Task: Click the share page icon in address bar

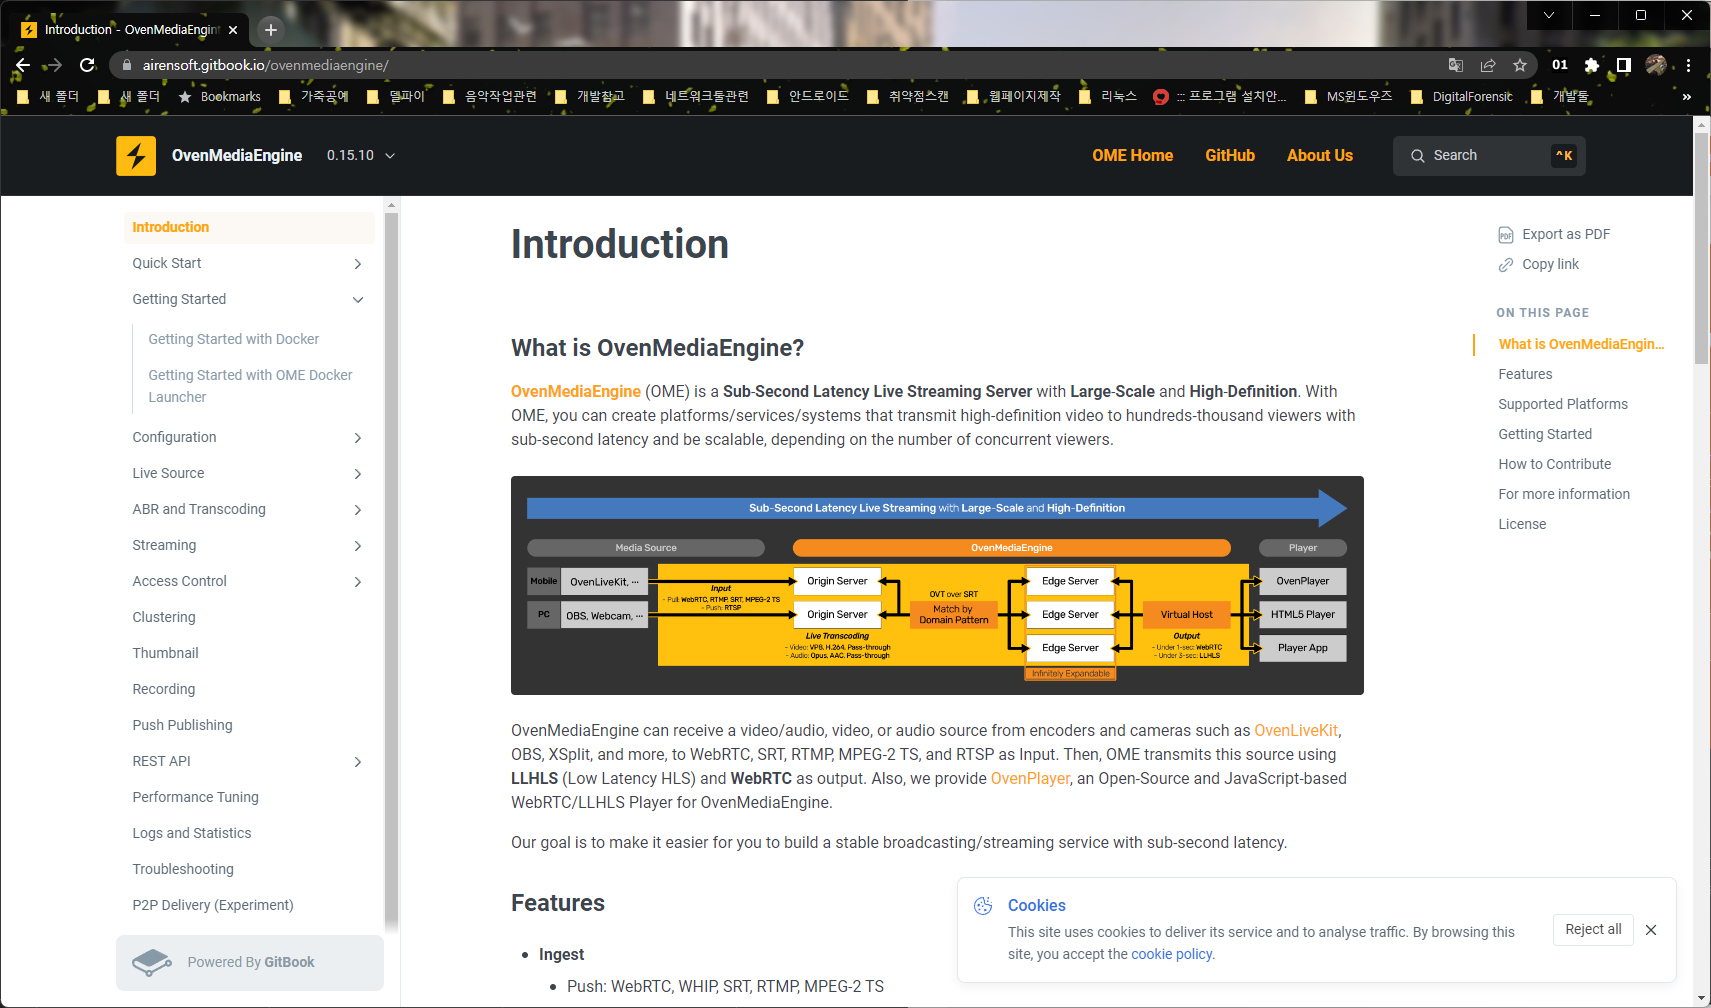Action: click(1488, 65)
